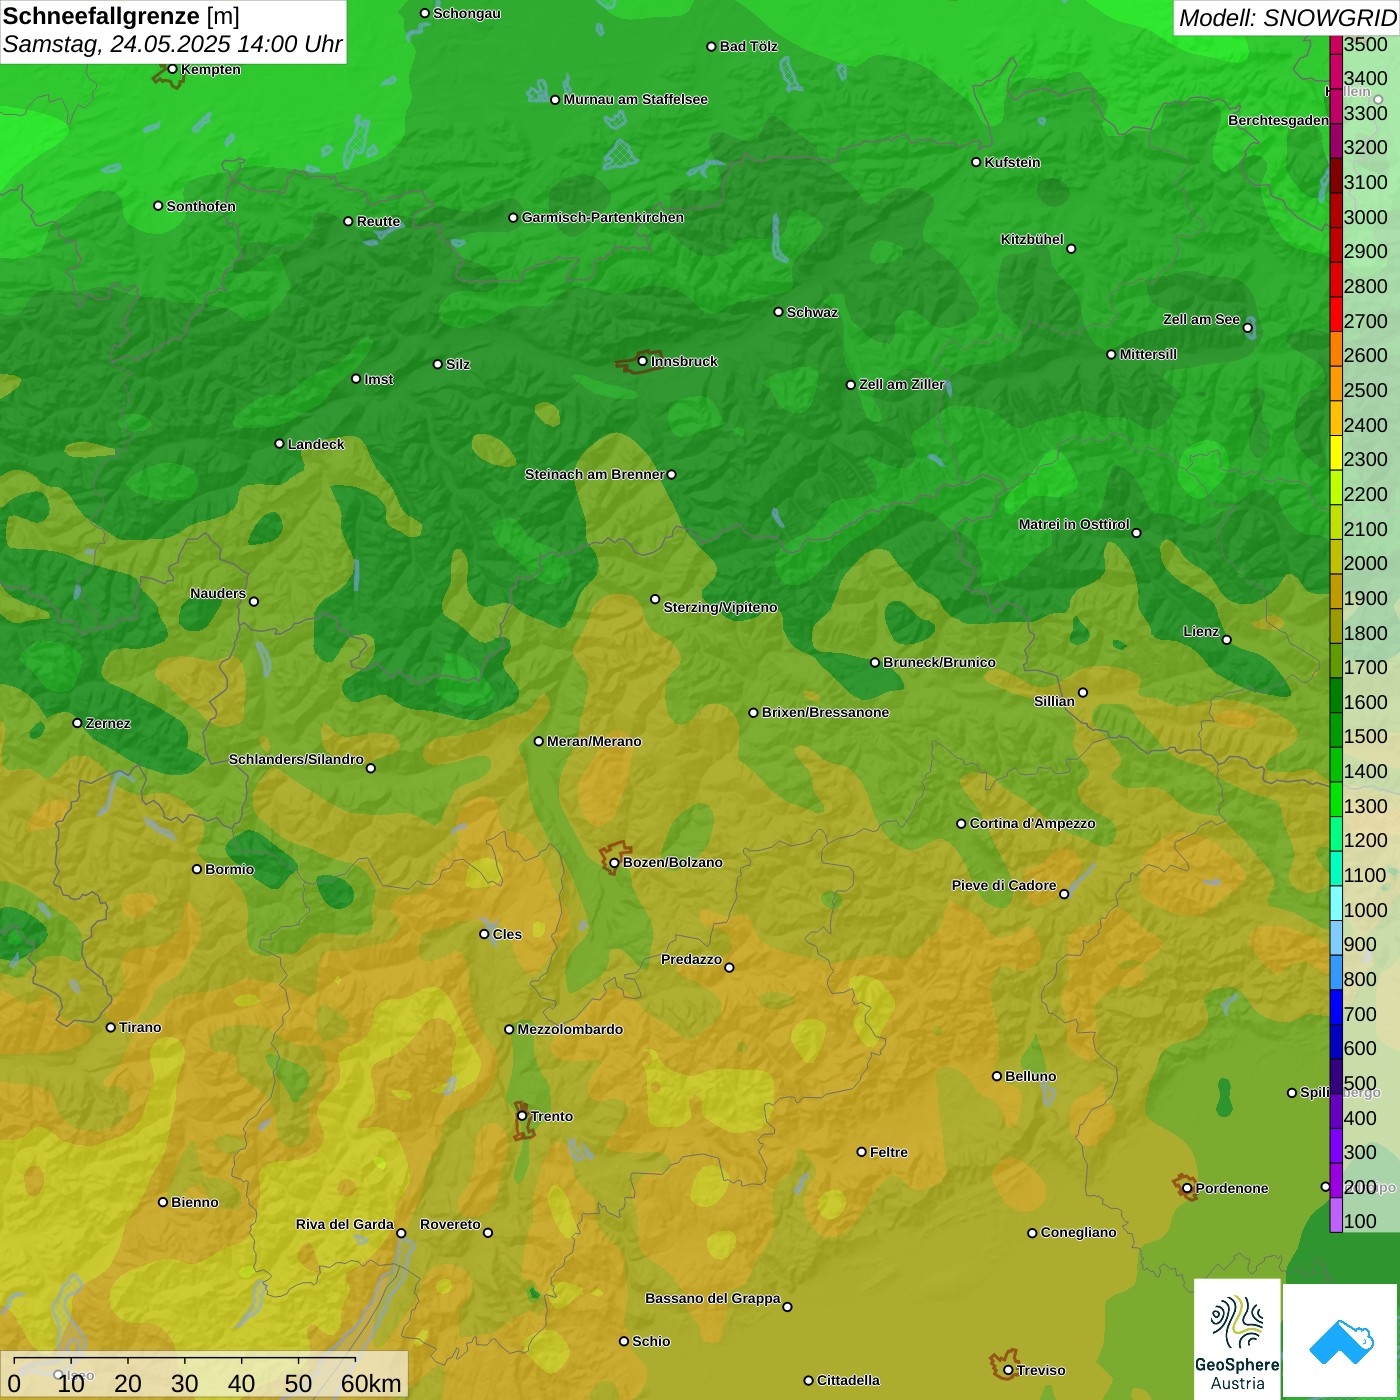Viewport: 1400px width, 1400px height.
Task: Click the Nauders label
Action: point(218,593)
